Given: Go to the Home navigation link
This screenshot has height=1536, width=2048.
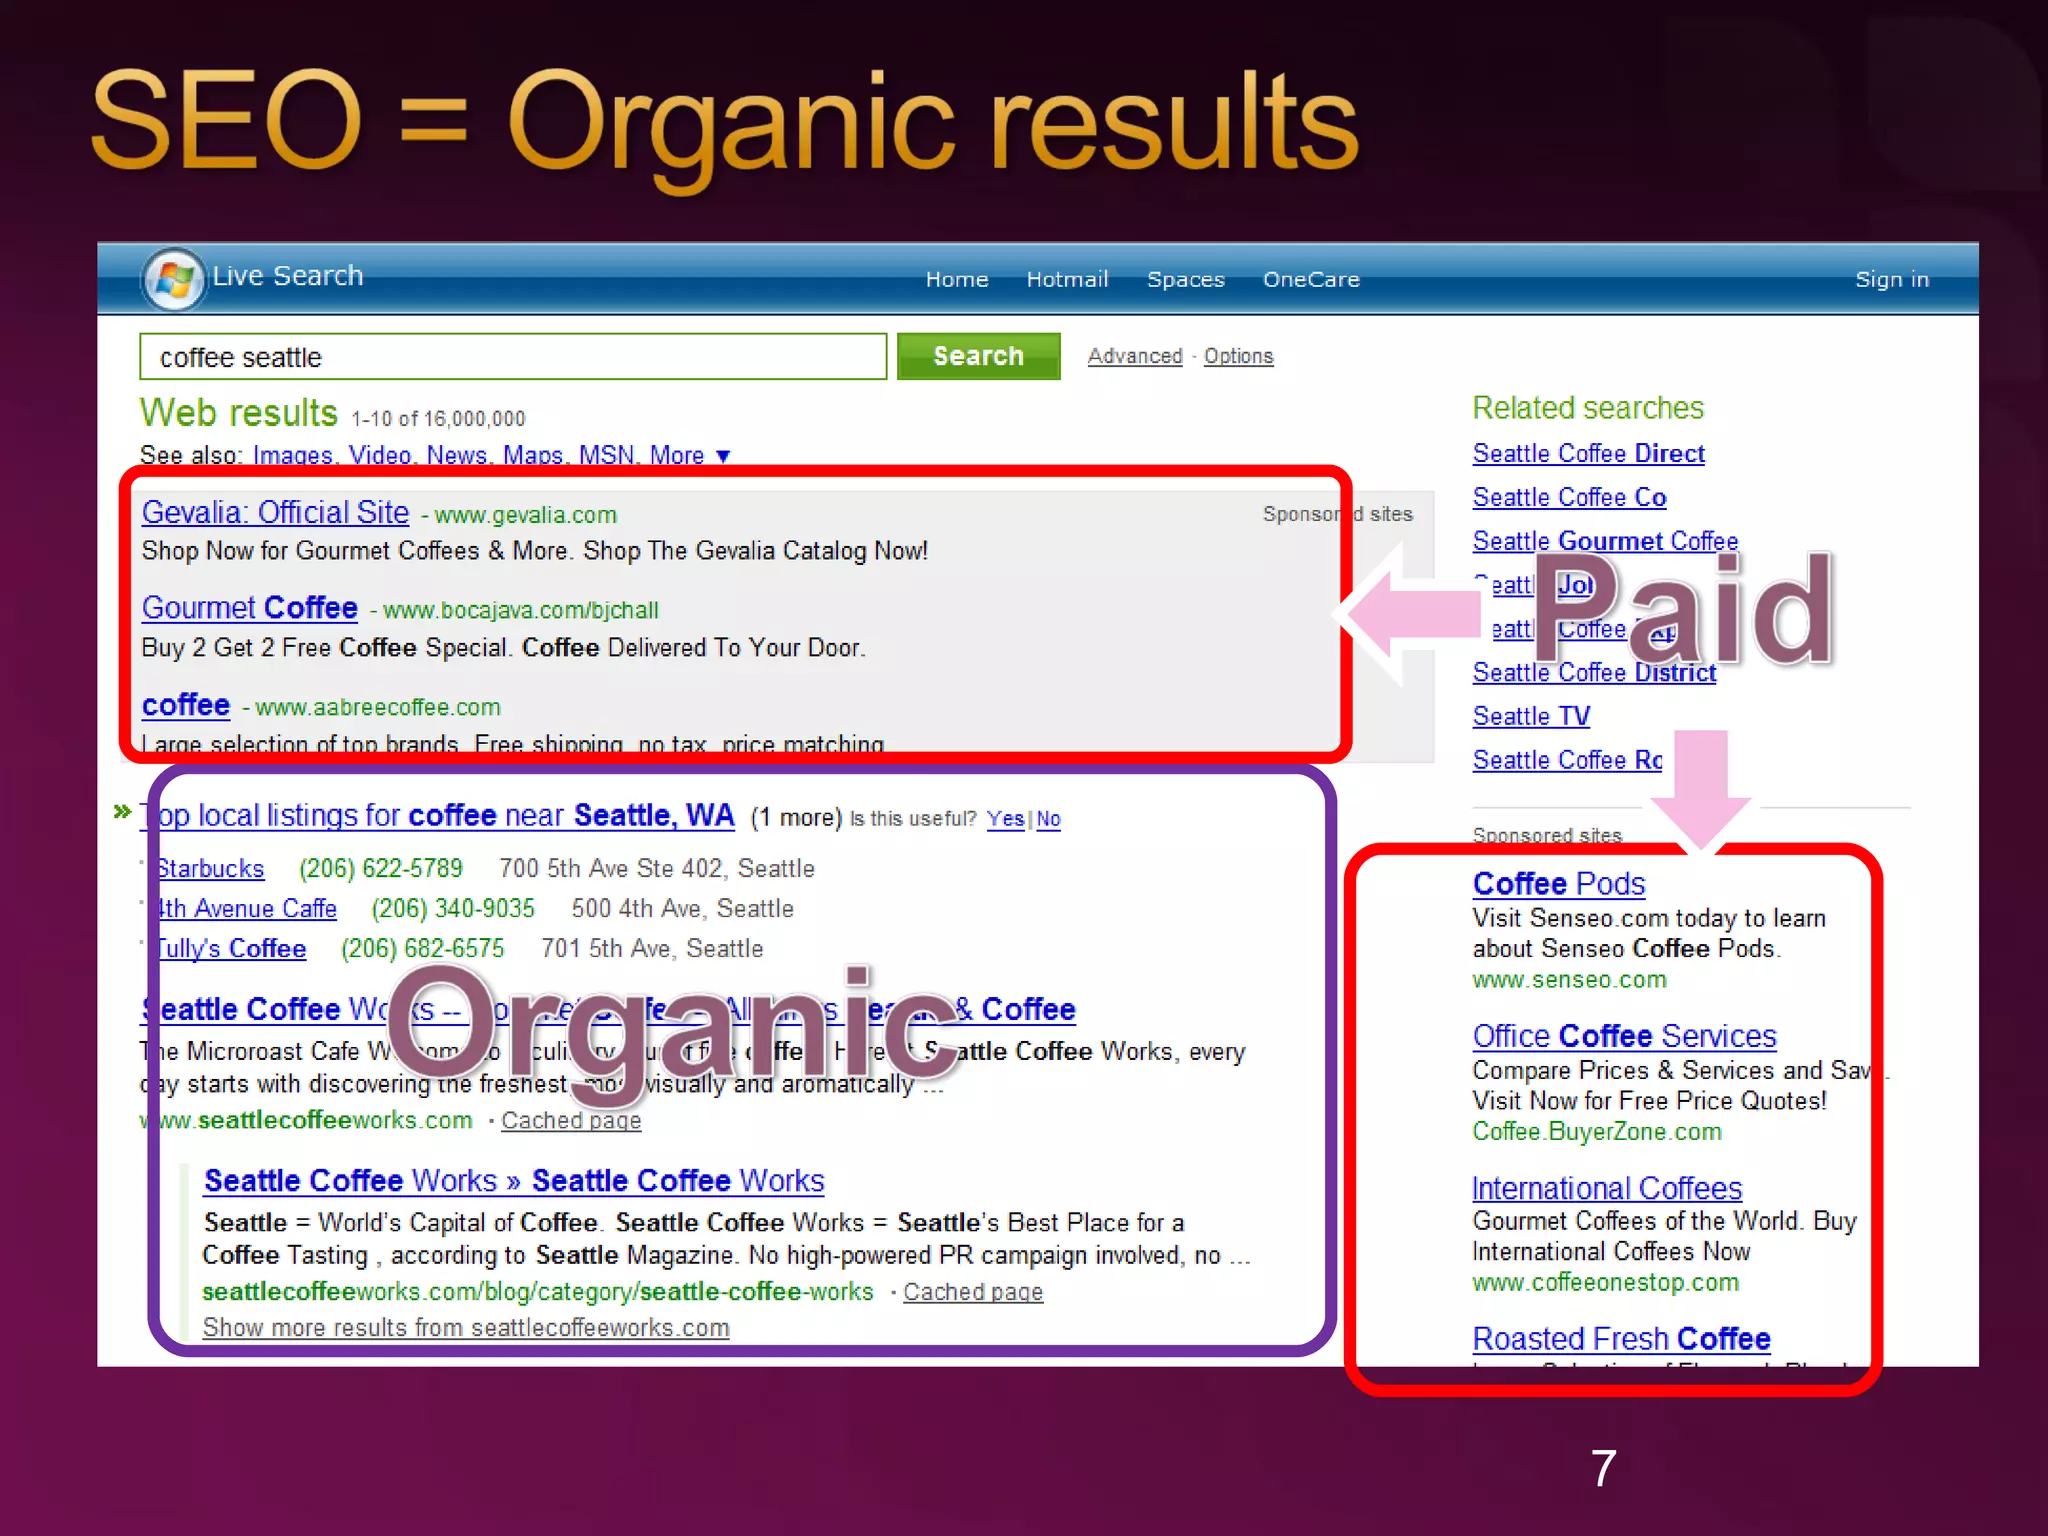Looking at the screenshot, I should pyautogui.click(x=956, y=279).
